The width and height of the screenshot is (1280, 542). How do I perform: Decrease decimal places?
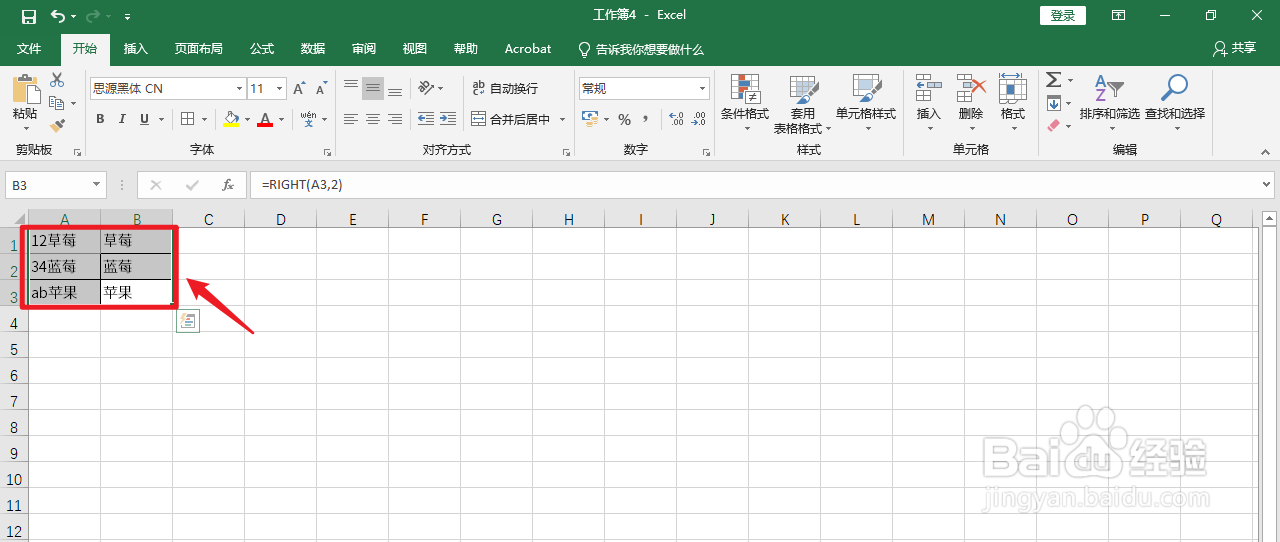698,119
